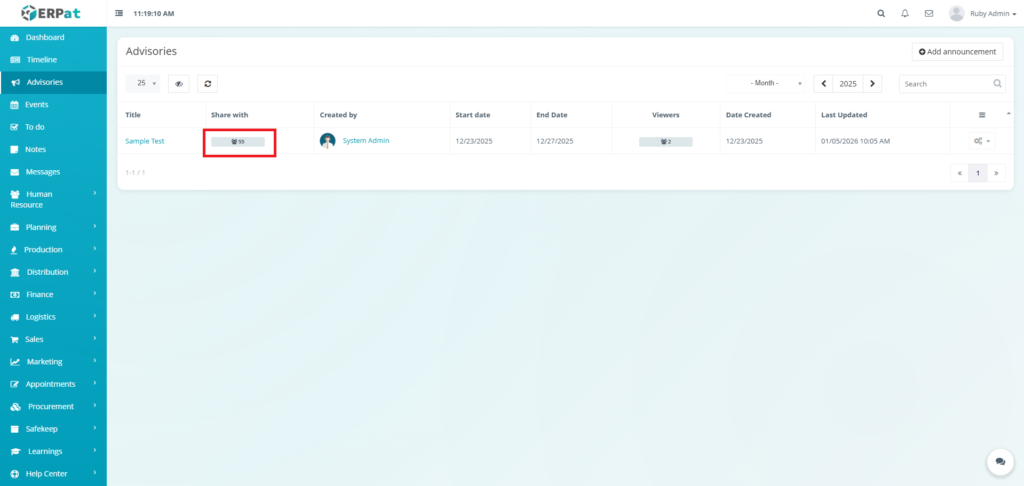Open System Admin profile link
This screenshot has width=1024, height=486.
click(x=366, y=140)
